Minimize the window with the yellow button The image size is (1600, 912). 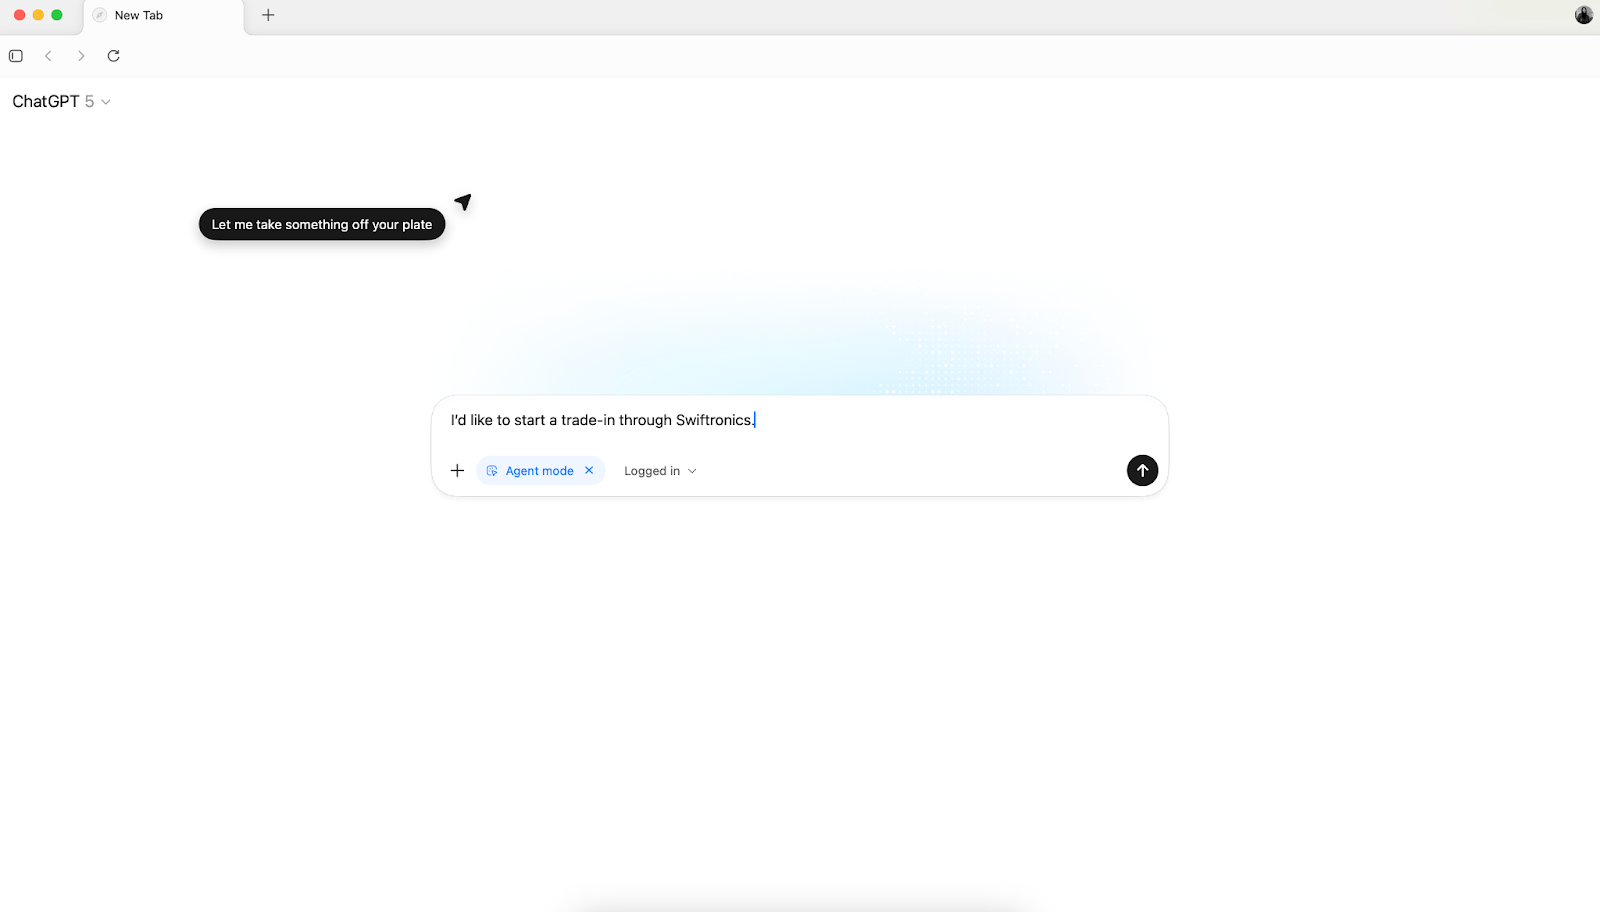[x=38, y=15]
